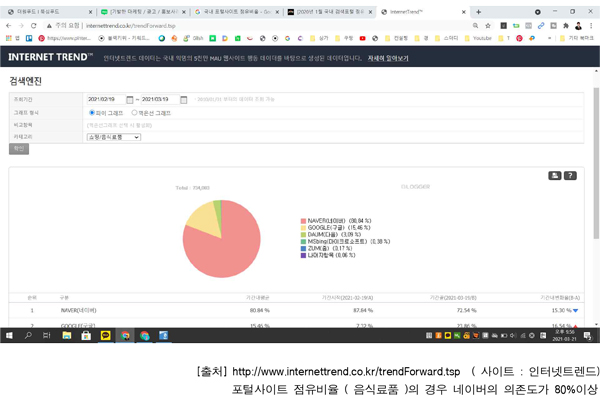
Task: Open KakaoTalk from the taskbar
Action: pos(106,336)
